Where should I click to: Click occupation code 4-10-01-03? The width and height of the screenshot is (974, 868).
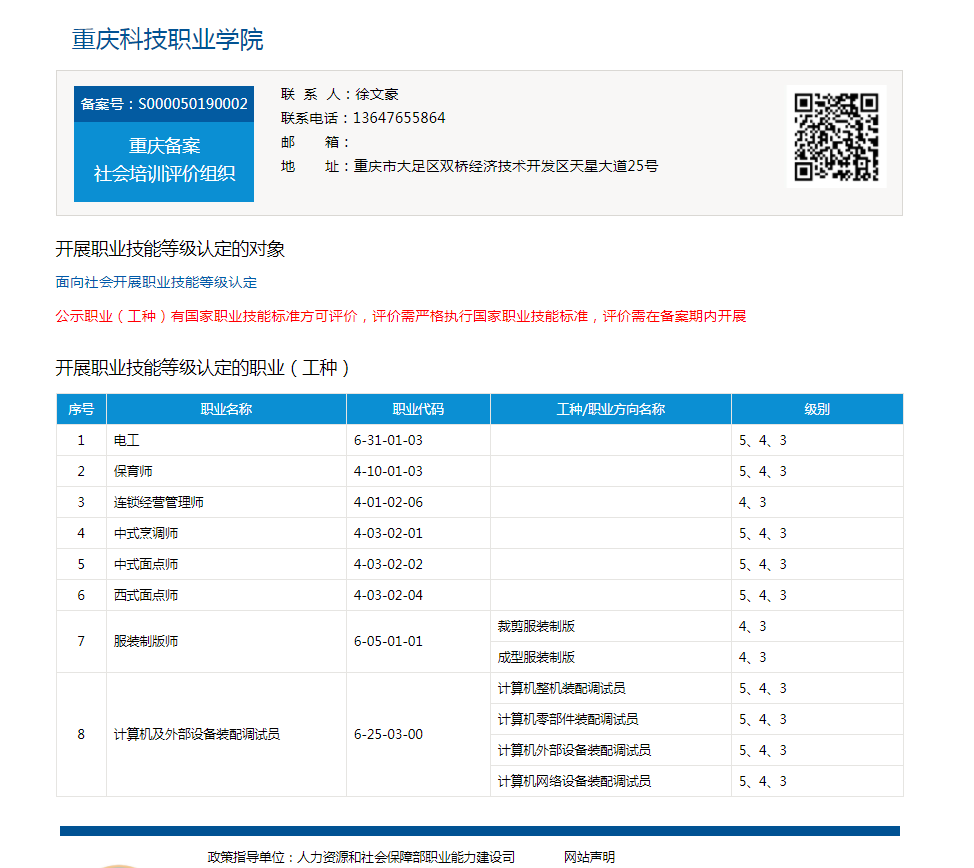[388, 472]
